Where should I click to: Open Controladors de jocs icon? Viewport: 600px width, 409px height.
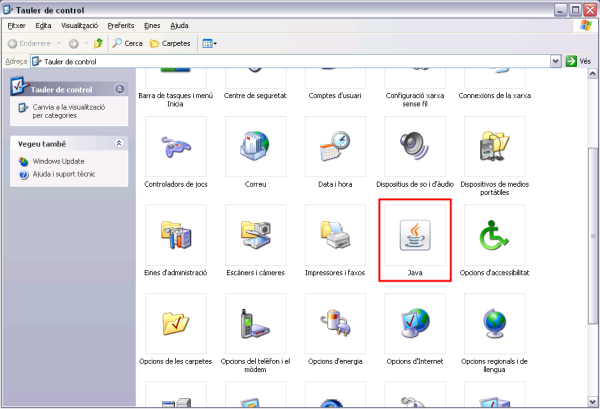175,150
